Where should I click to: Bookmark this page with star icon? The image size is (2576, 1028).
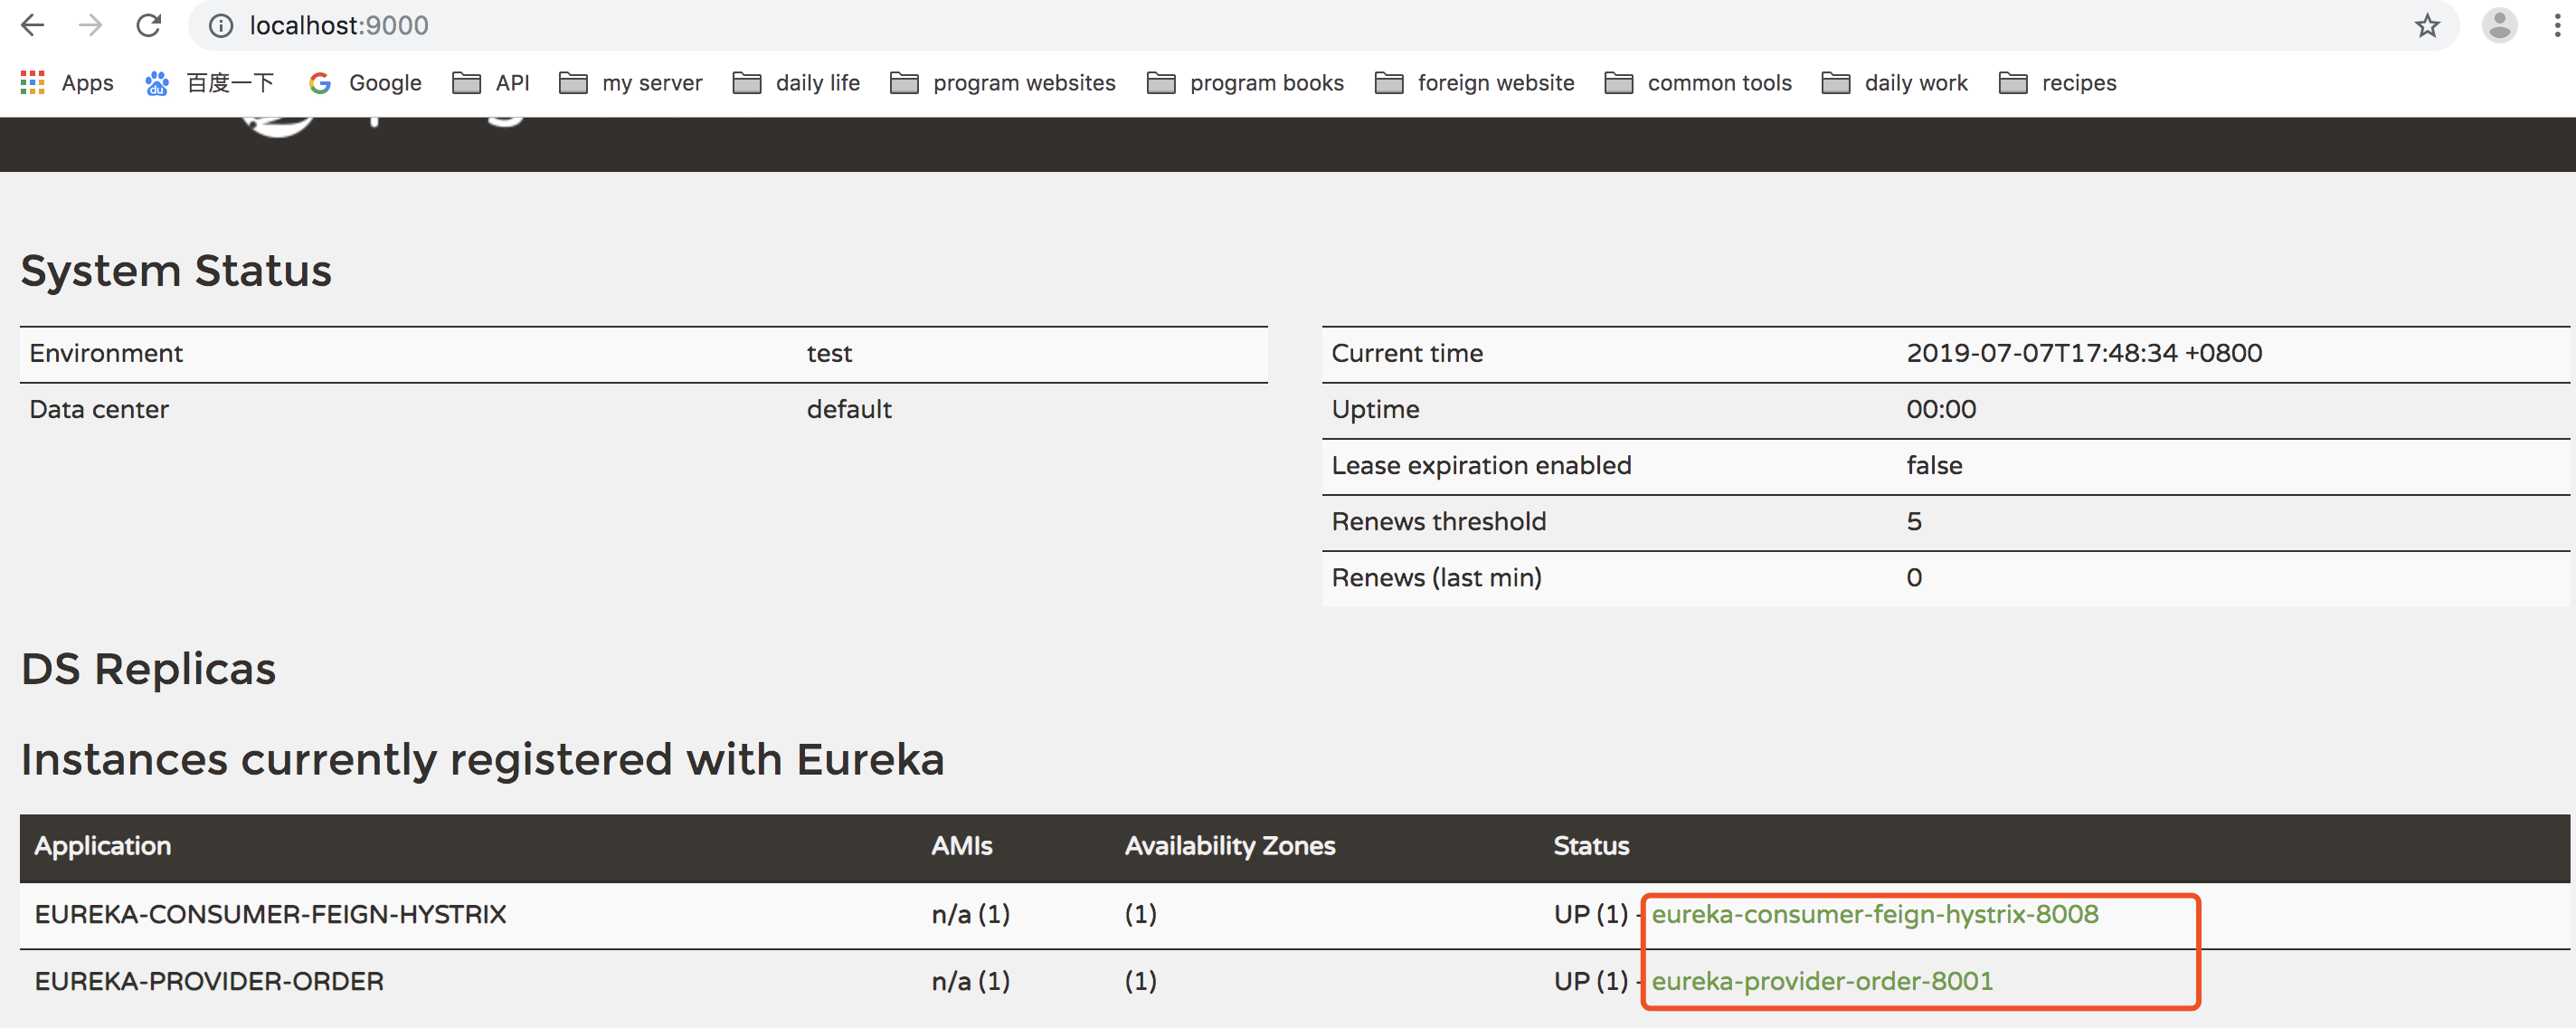click(2427, 26)
